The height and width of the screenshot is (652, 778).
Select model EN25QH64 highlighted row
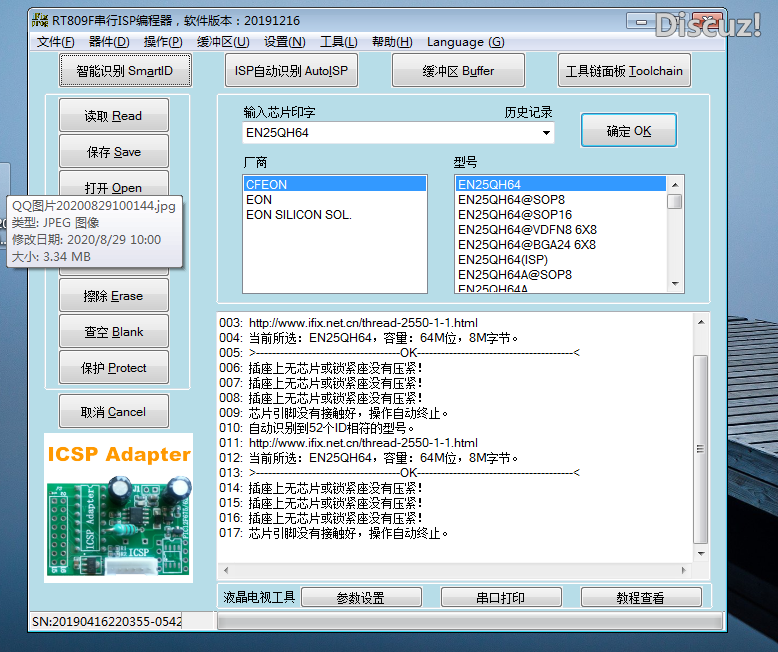point(561,184)
